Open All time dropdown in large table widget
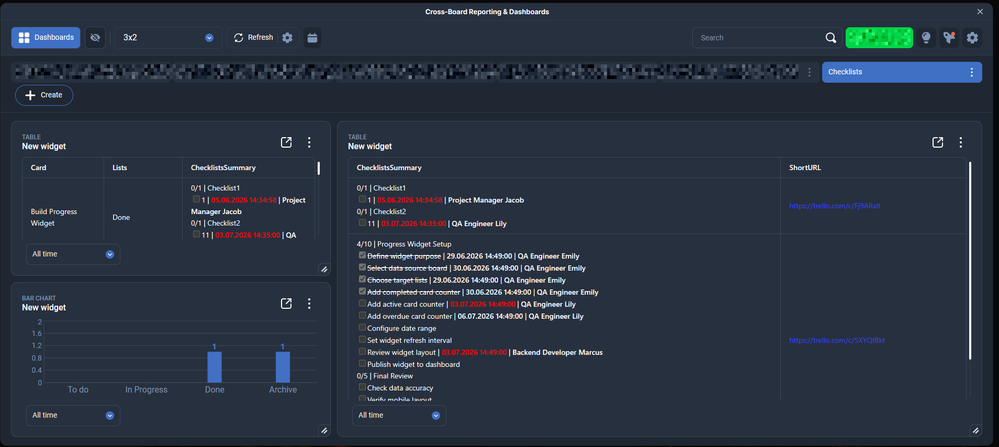The image size is (999, 447). [399, 415]
